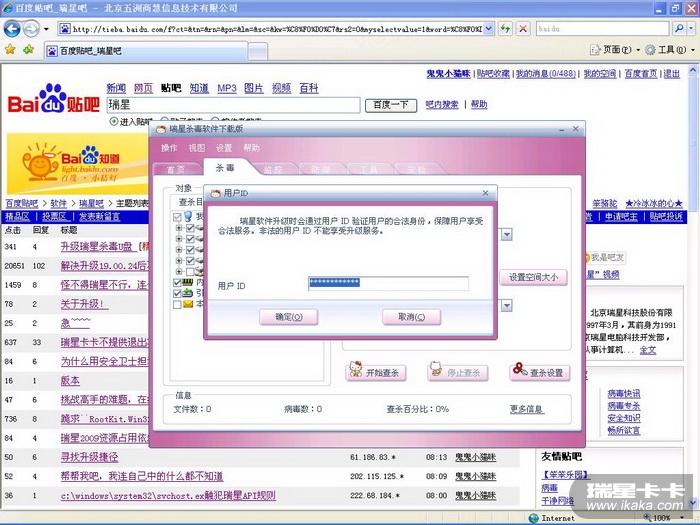The width and height of the screenshot is (700, 525).
Task: Open the Recent Pages dropdown beside Forward
Action: point(46,29)
